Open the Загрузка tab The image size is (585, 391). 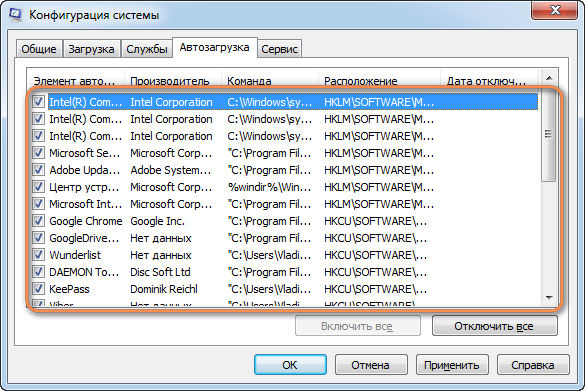pyautogui.click(x=91, y=49)
